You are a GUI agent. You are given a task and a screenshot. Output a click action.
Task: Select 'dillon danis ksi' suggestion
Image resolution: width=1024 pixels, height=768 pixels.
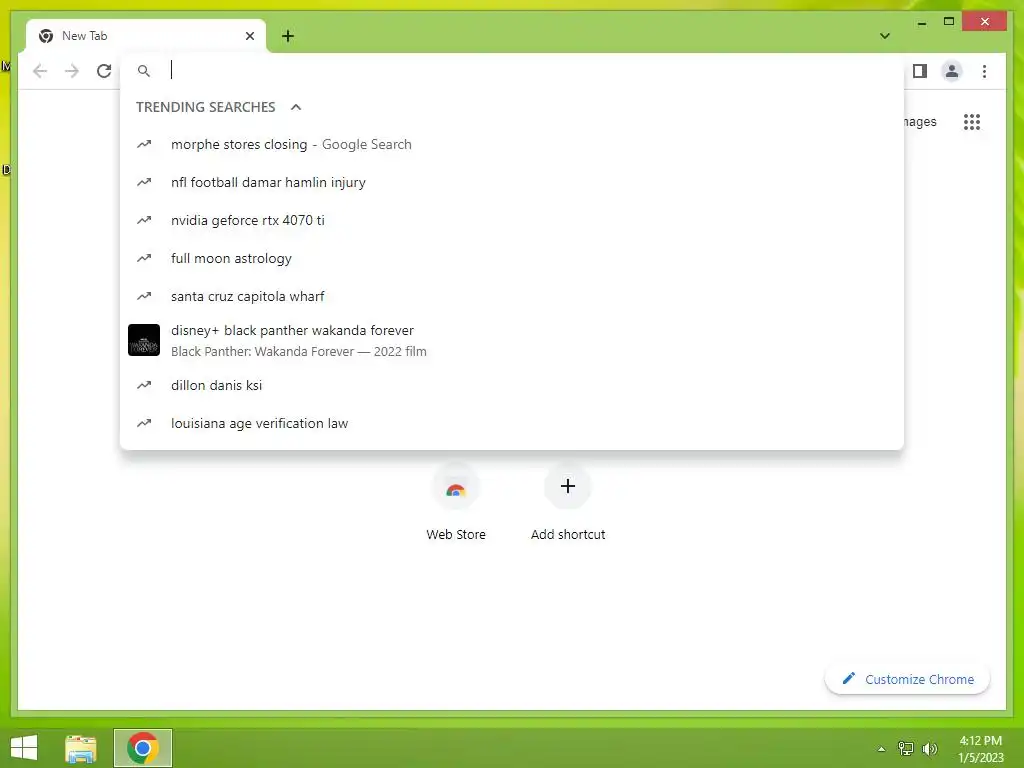[x=512, y=385]
